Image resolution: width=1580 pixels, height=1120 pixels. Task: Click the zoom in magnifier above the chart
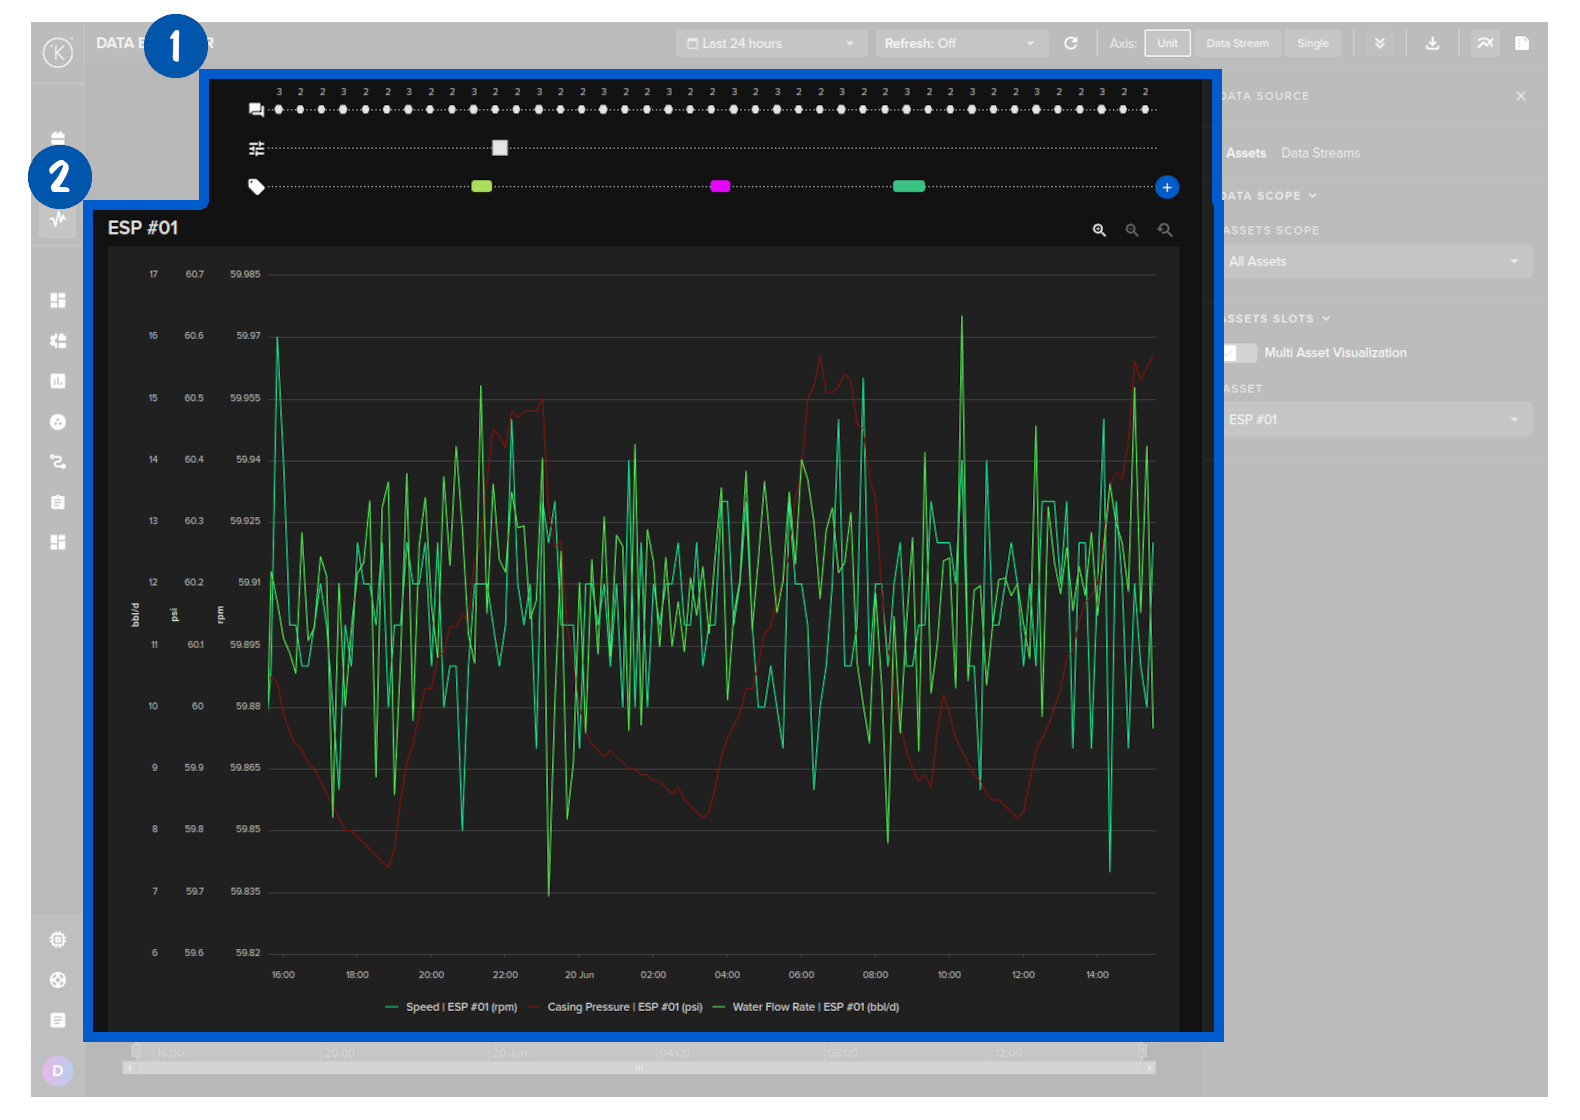1099,230
